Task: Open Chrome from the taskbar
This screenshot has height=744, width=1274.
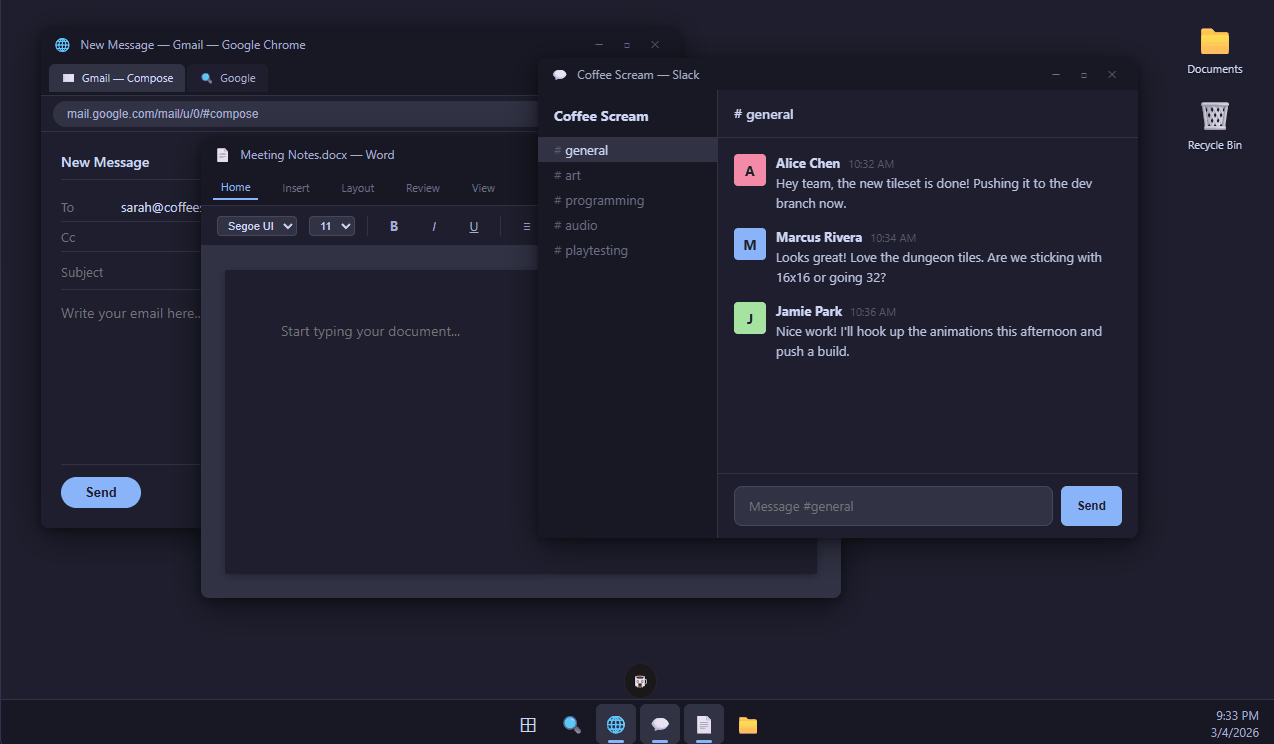Action: coord(615,723)
